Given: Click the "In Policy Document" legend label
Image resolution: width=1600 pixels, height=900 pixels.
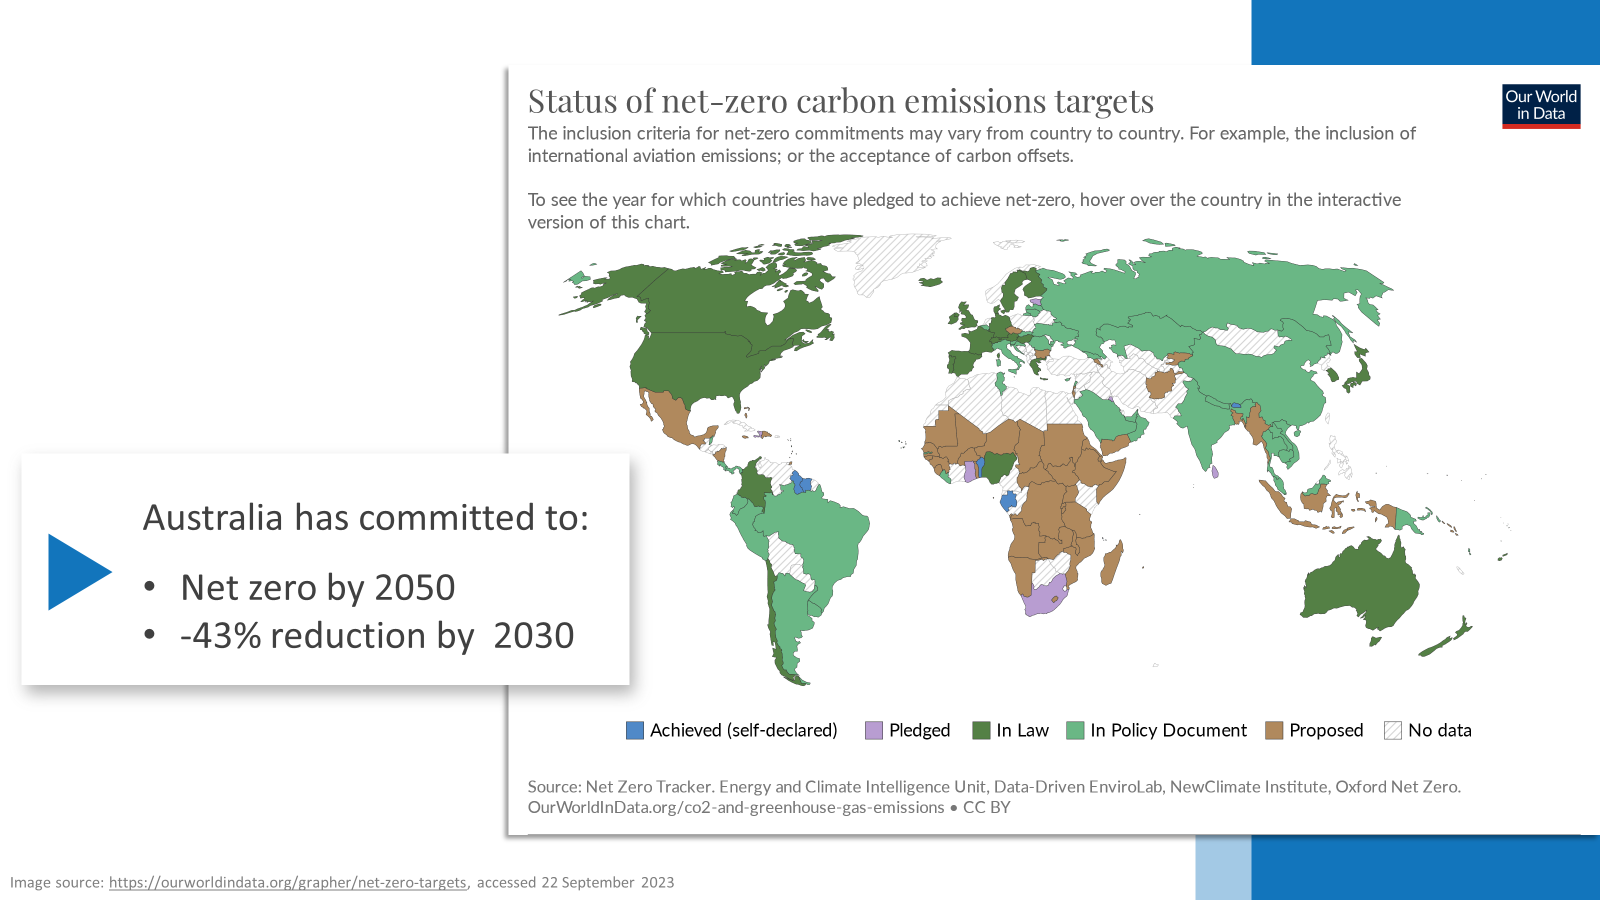Looking at the screenshot, I should 1169,730.
